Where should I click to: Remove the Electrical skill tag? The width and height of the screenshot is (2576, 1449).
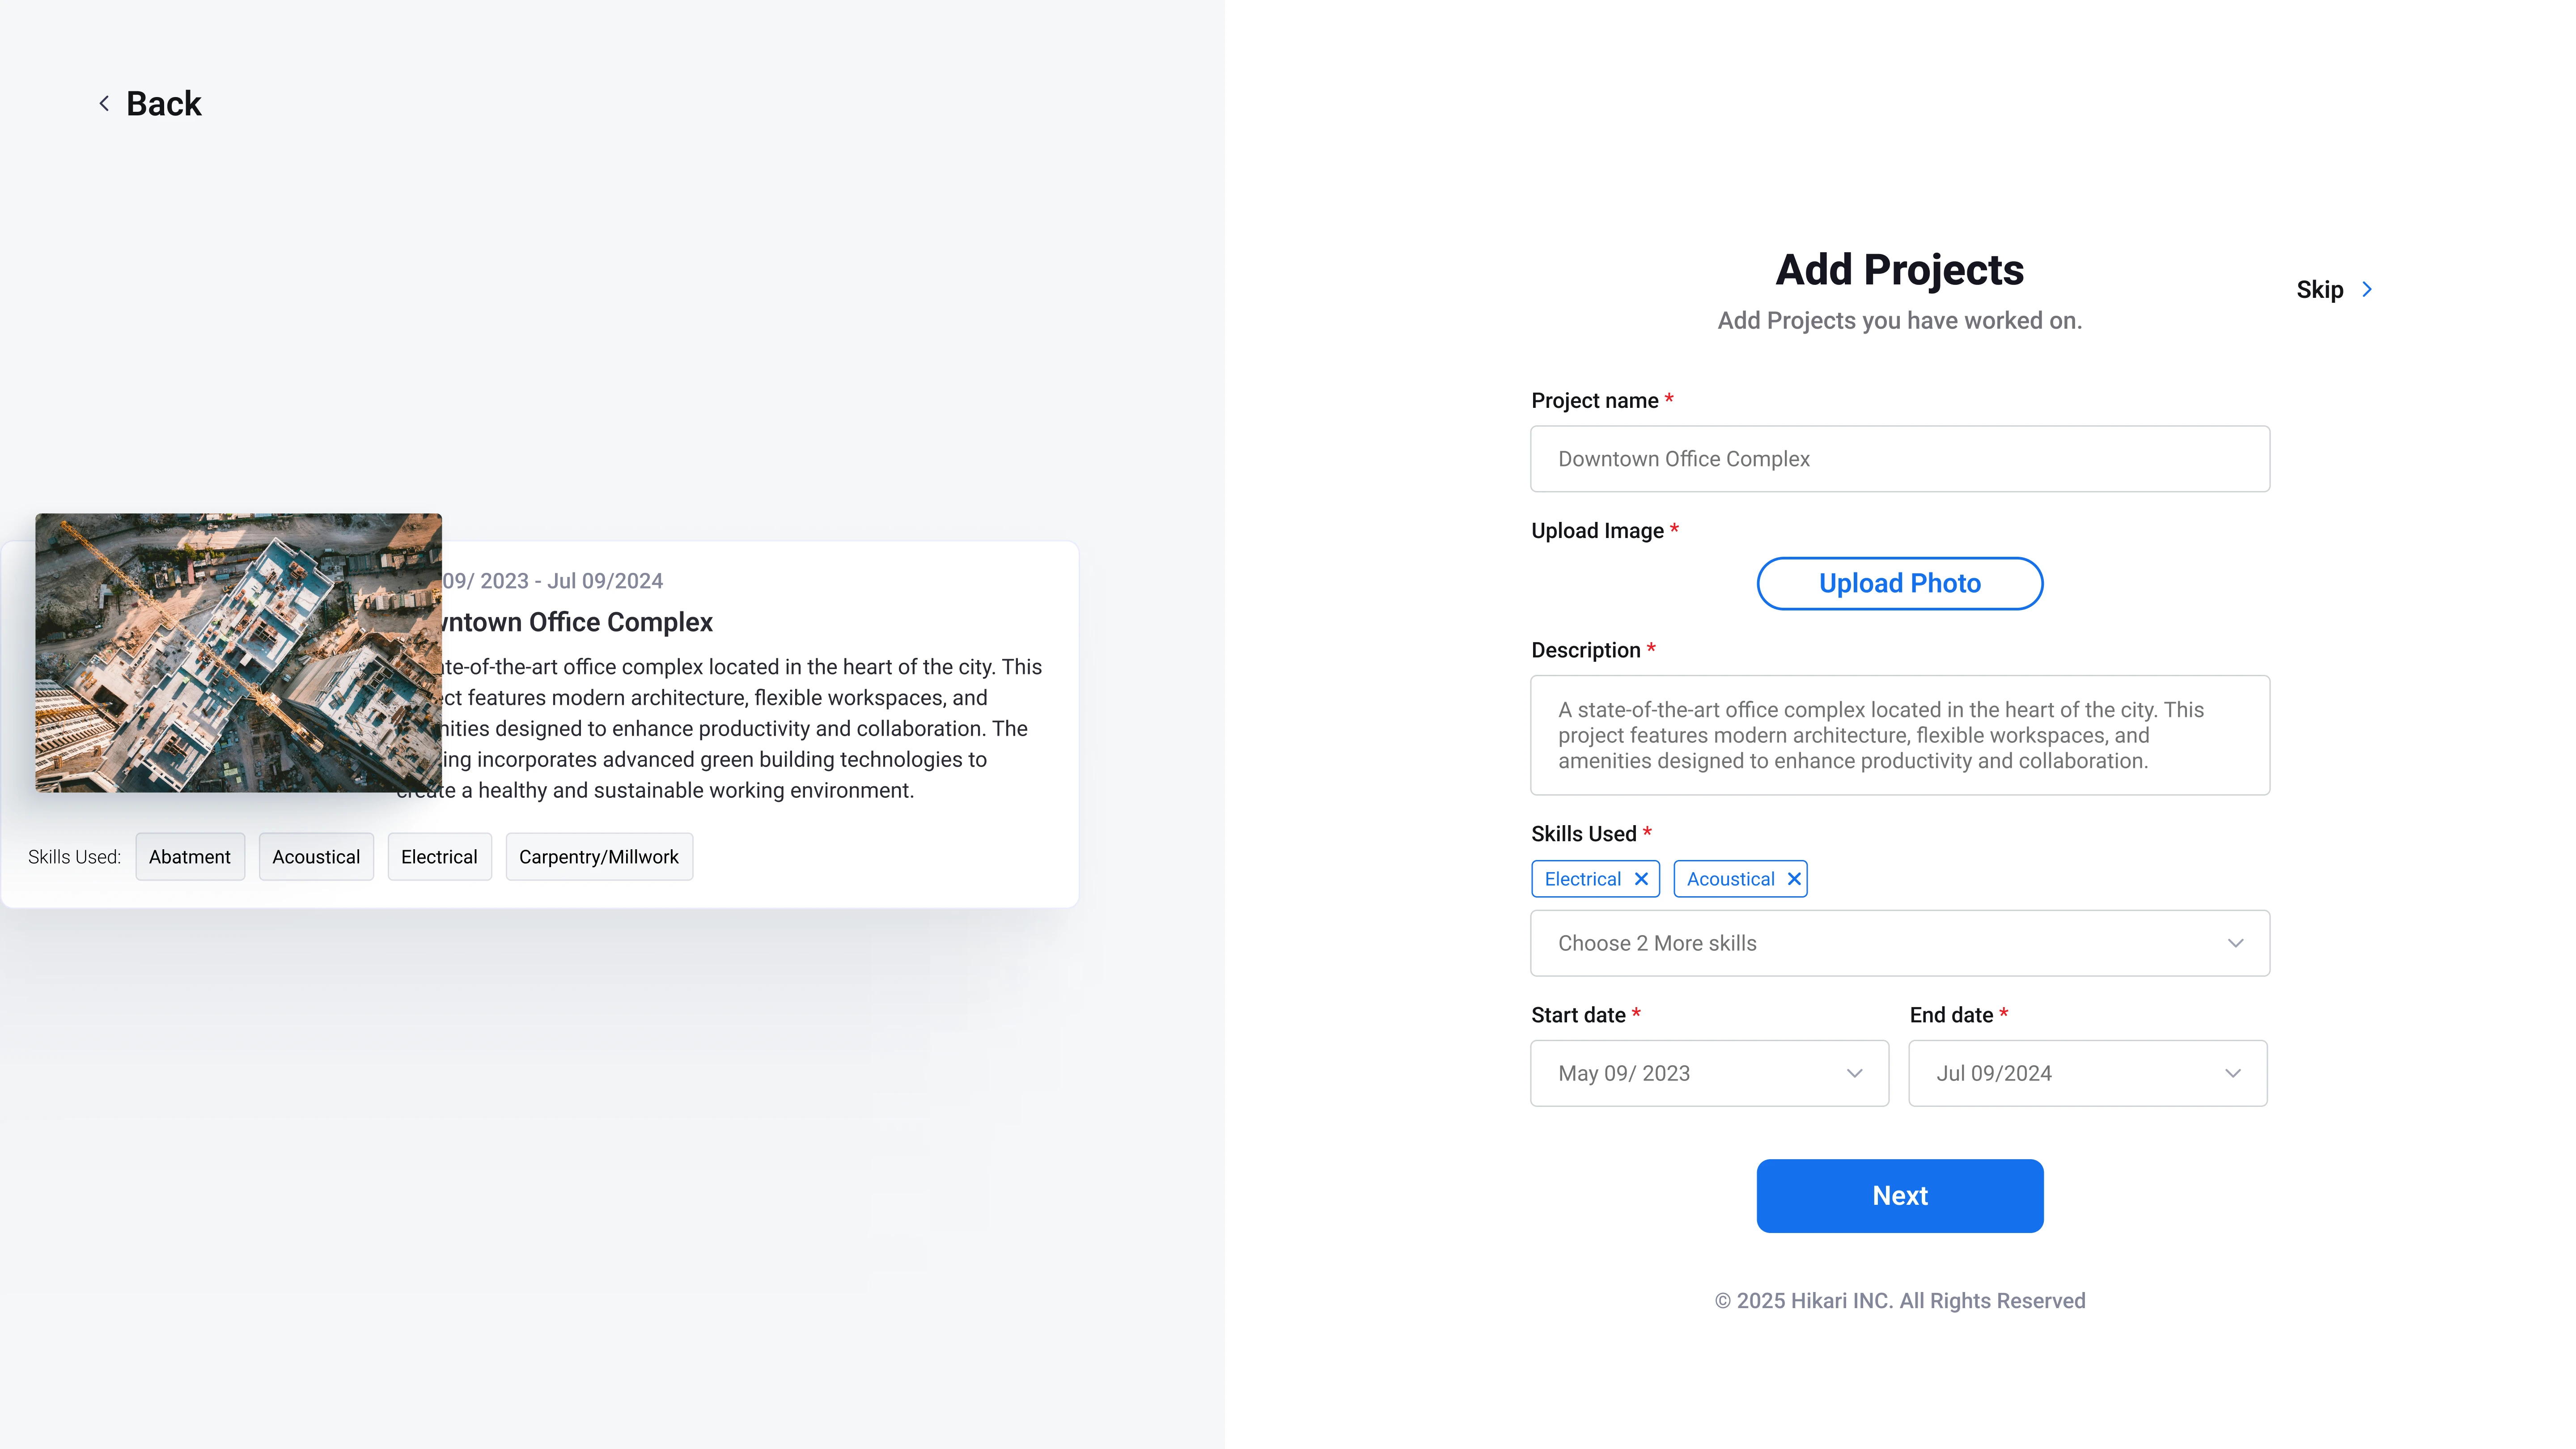[1641, 879]
